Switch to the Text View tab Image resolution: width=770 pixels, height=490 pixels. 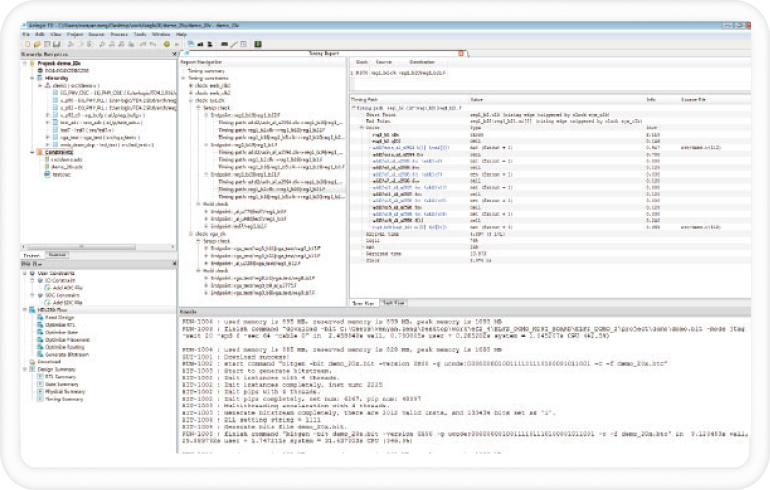coord(393,301)
